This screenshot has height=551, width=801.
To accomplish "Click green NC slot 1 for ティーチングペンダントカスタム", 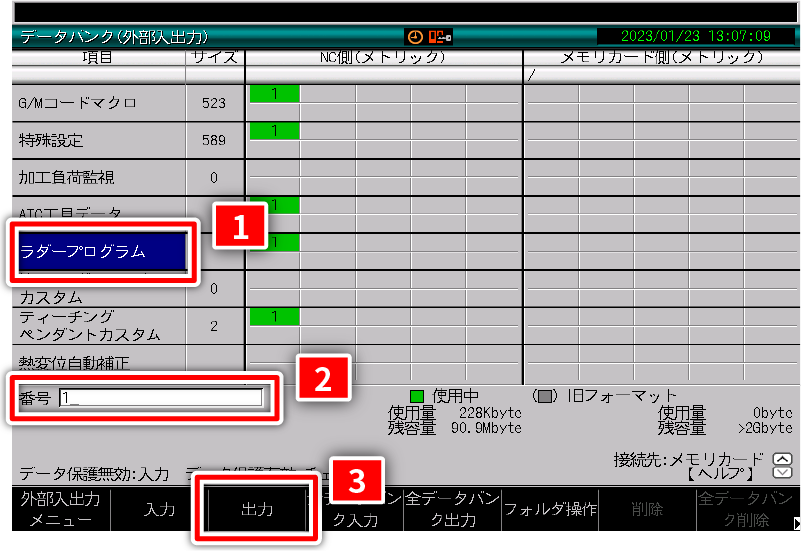I will 274,317.
